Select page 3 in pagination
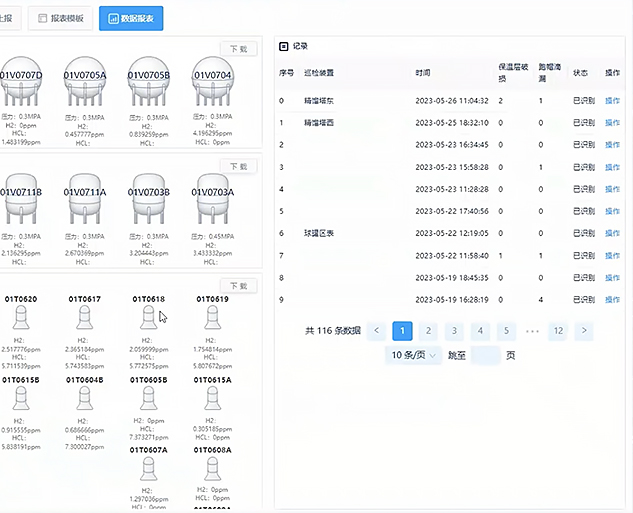This screenshot has width=633, height=513. (454, 330)
